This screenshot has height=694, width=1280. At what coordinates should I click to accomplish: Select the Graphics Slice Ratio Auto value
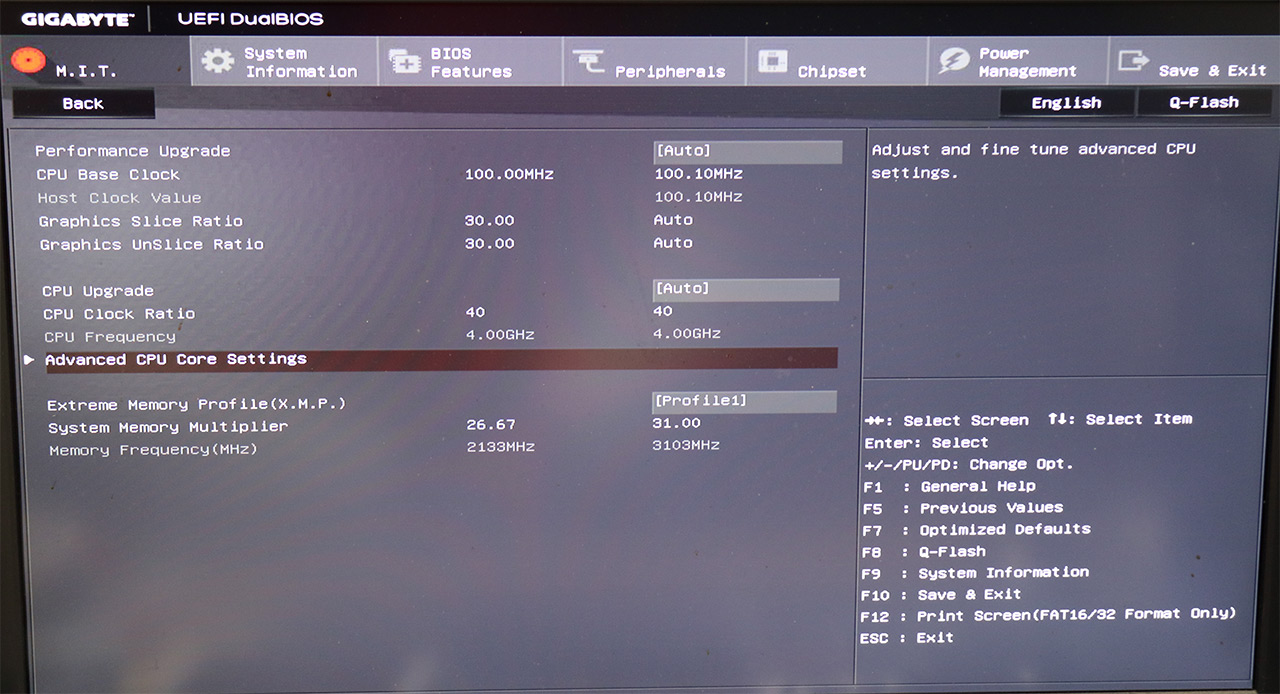point(673,220)
